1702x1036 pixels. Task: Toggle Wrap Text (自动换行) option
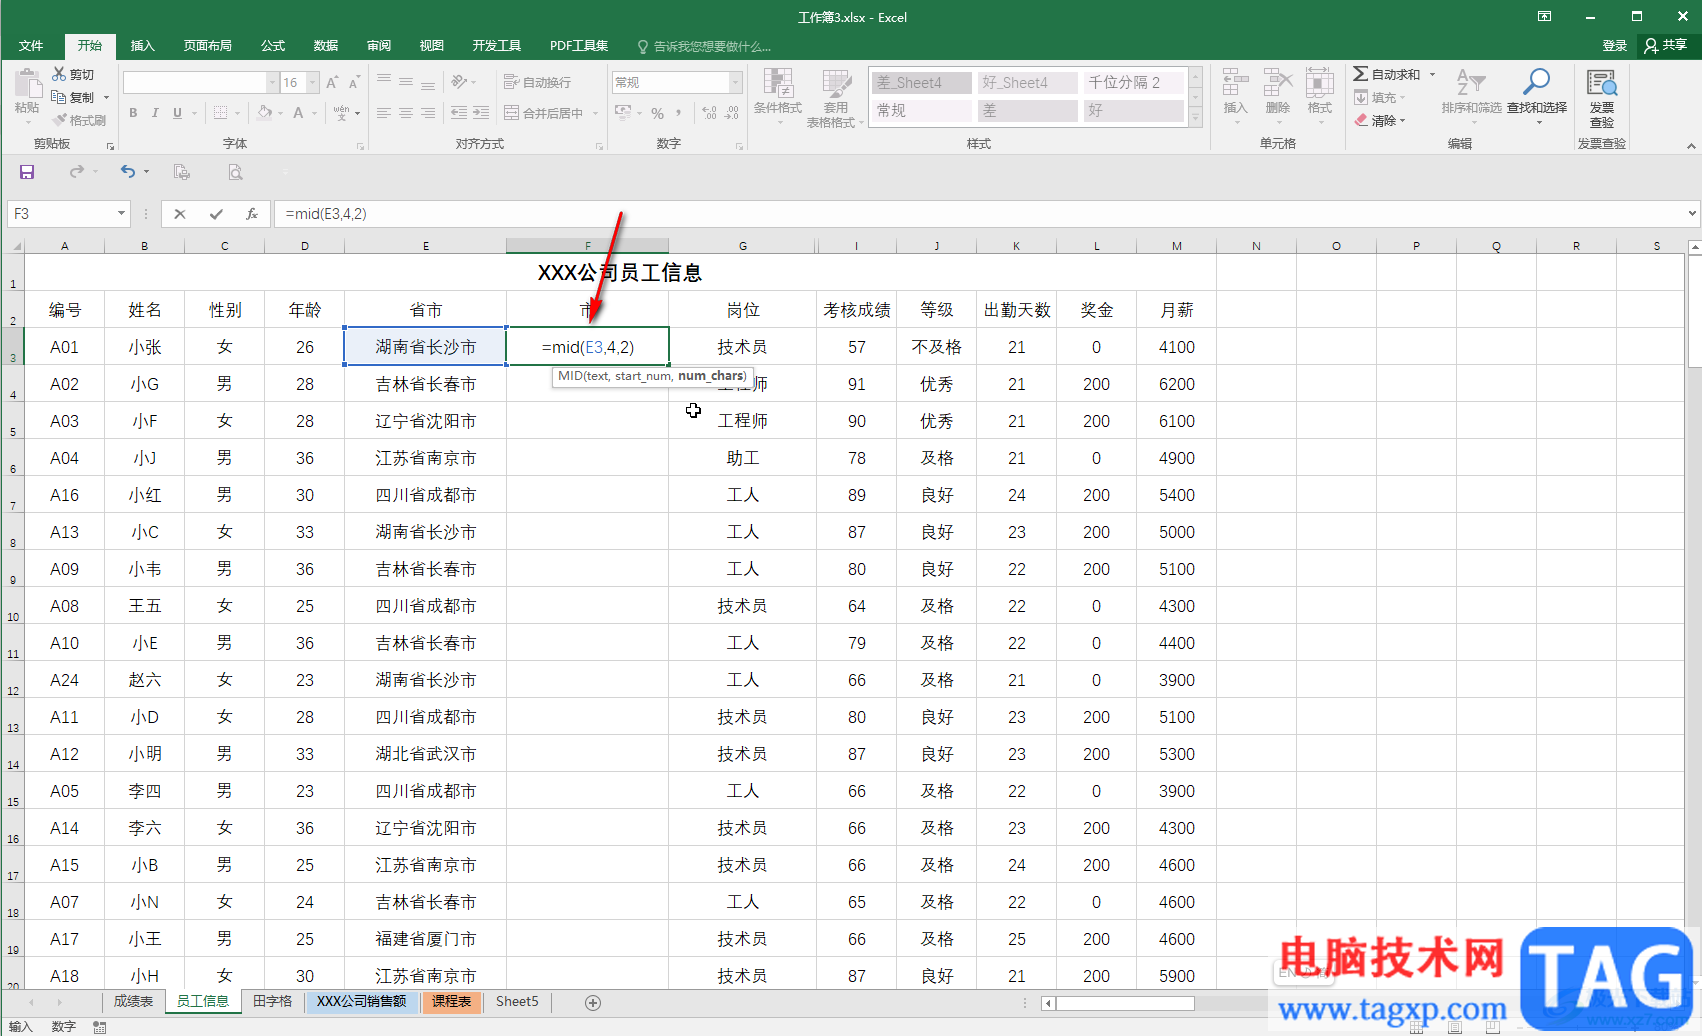pyautogui.click(x=538, y=82)
